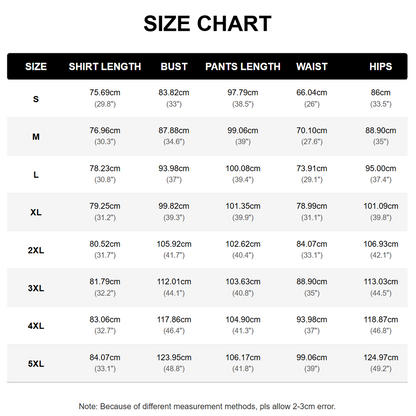Viewport: 416px width, 416px height.
Task: Click the 2XL size row label
Action: [x=36, y=250]
